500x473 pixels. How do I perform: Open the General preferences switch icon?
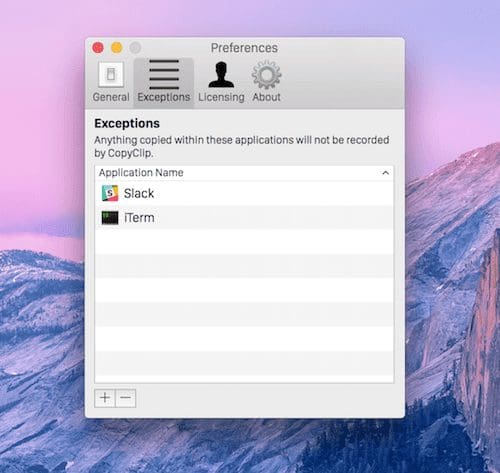pos(111,74)
